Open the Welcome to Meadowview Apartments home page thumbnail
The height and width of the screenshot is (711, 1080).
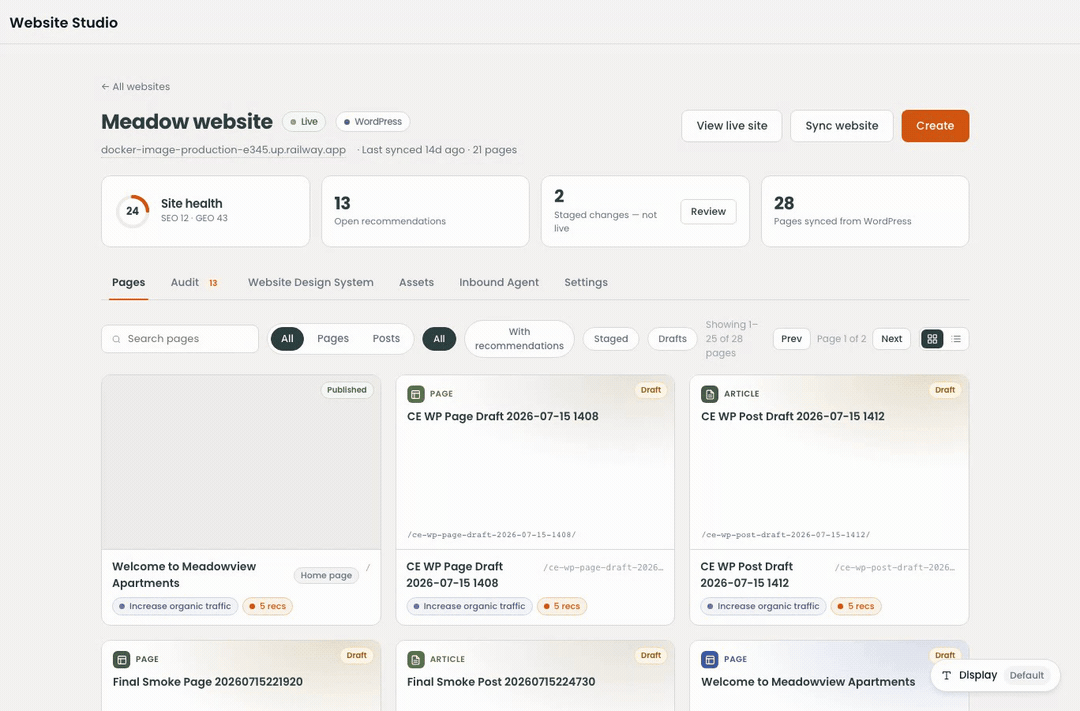241,462
